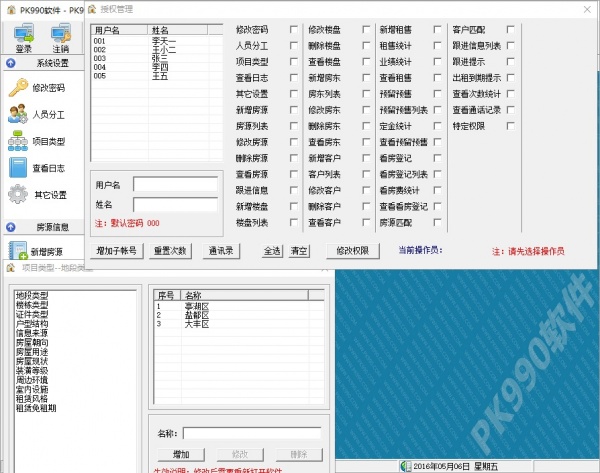Open 其它设置 gear icon in sidebar
This screenshot has width=600, height=473.
[x=18, y=194]
